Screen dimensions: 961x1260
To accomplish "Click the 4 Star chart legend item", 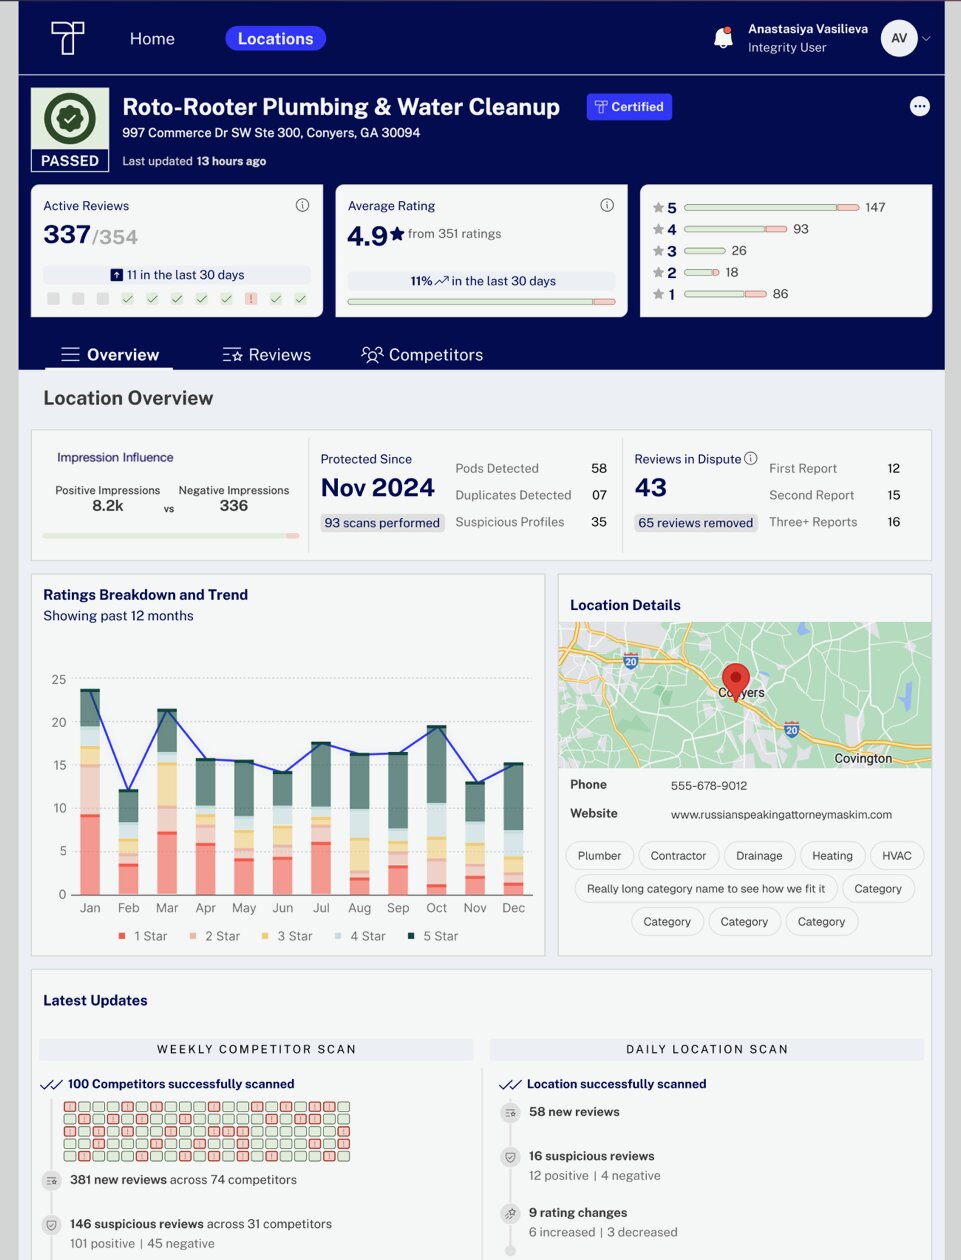I will click(x=359, y=937).
